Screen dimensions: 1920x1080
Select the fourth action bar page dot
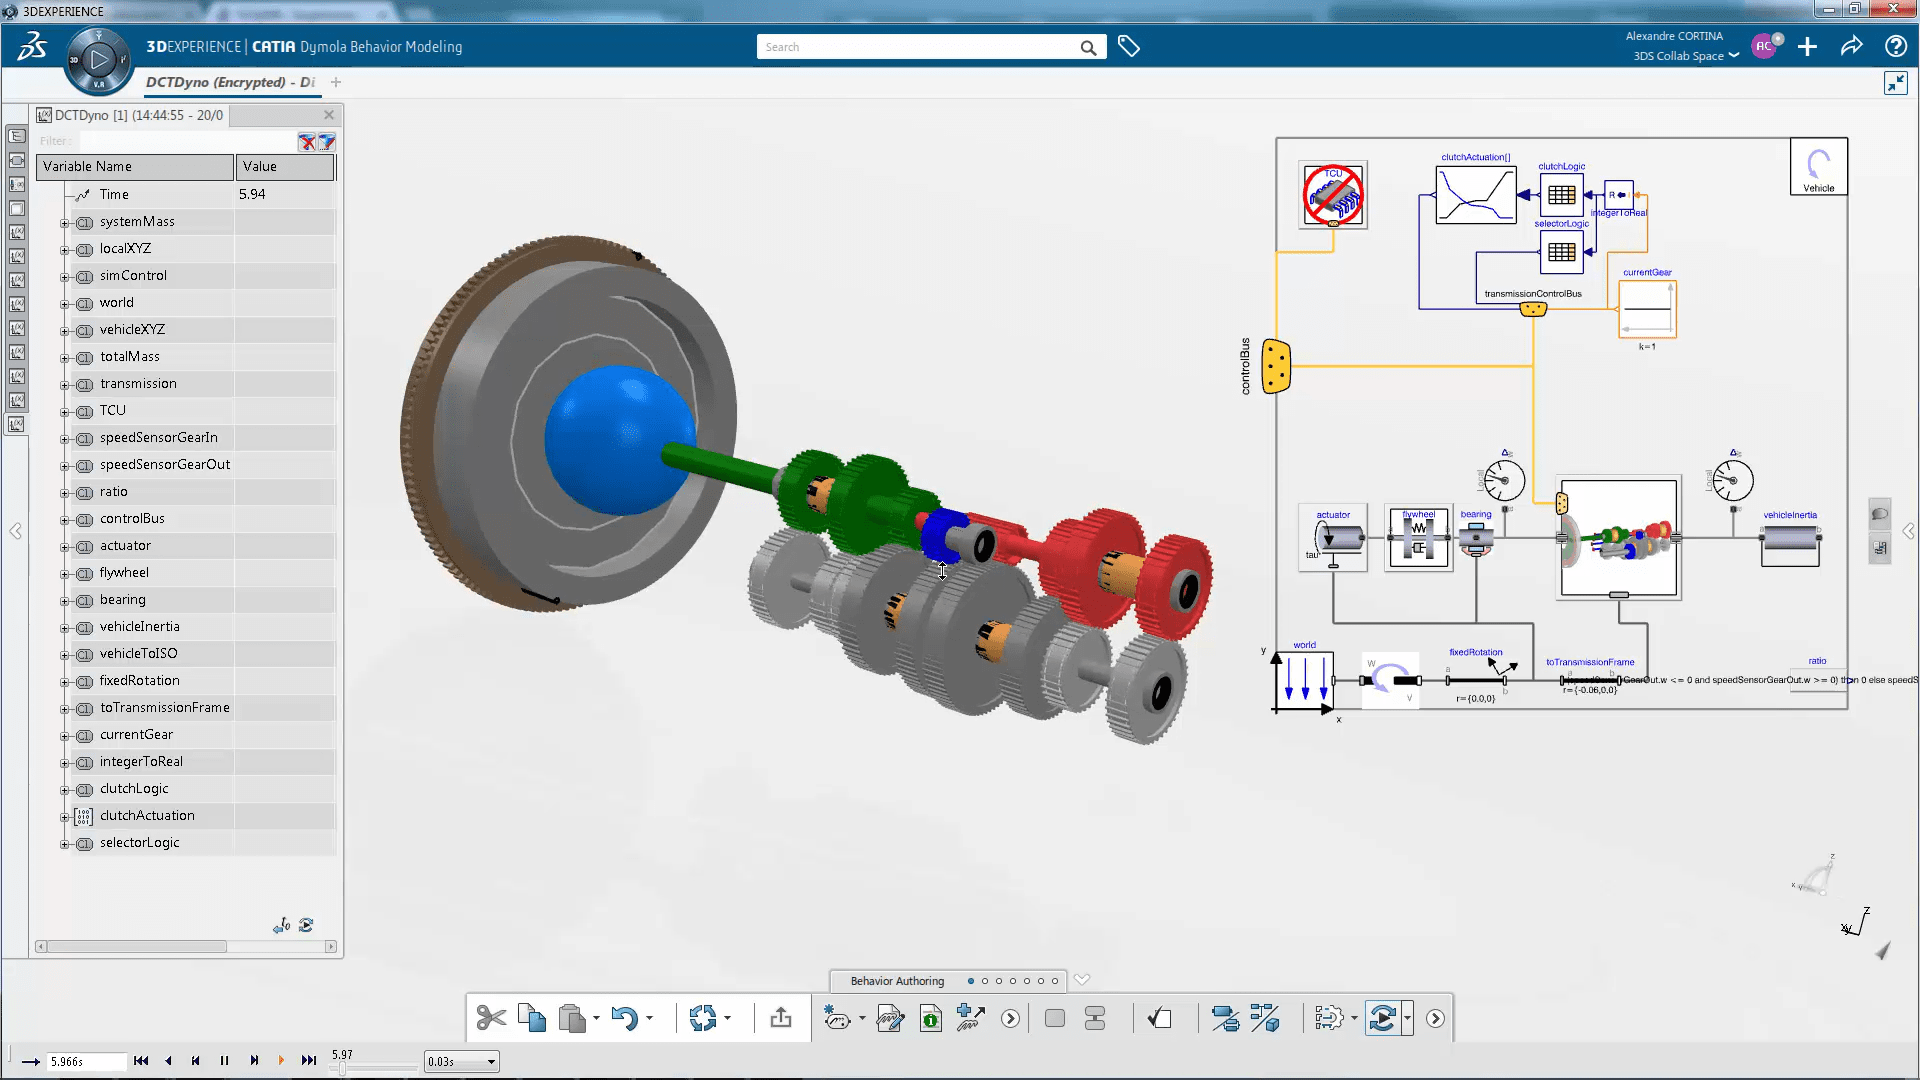tap(1013, 981)
